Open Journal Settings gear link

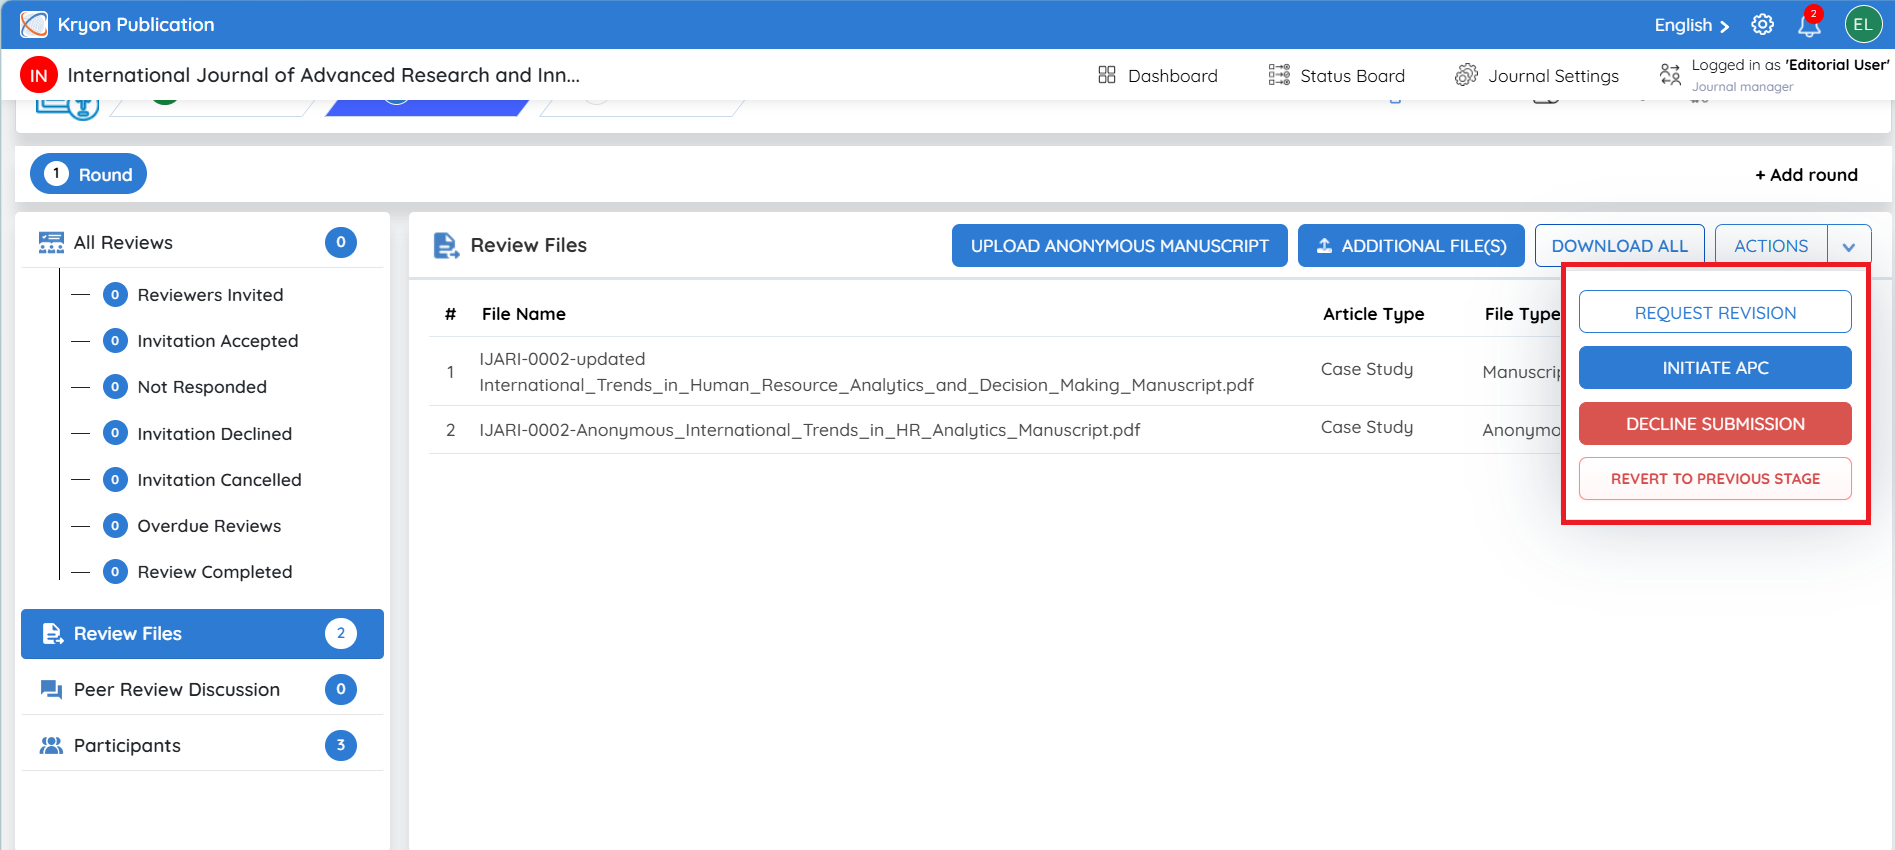(1537, 76)
